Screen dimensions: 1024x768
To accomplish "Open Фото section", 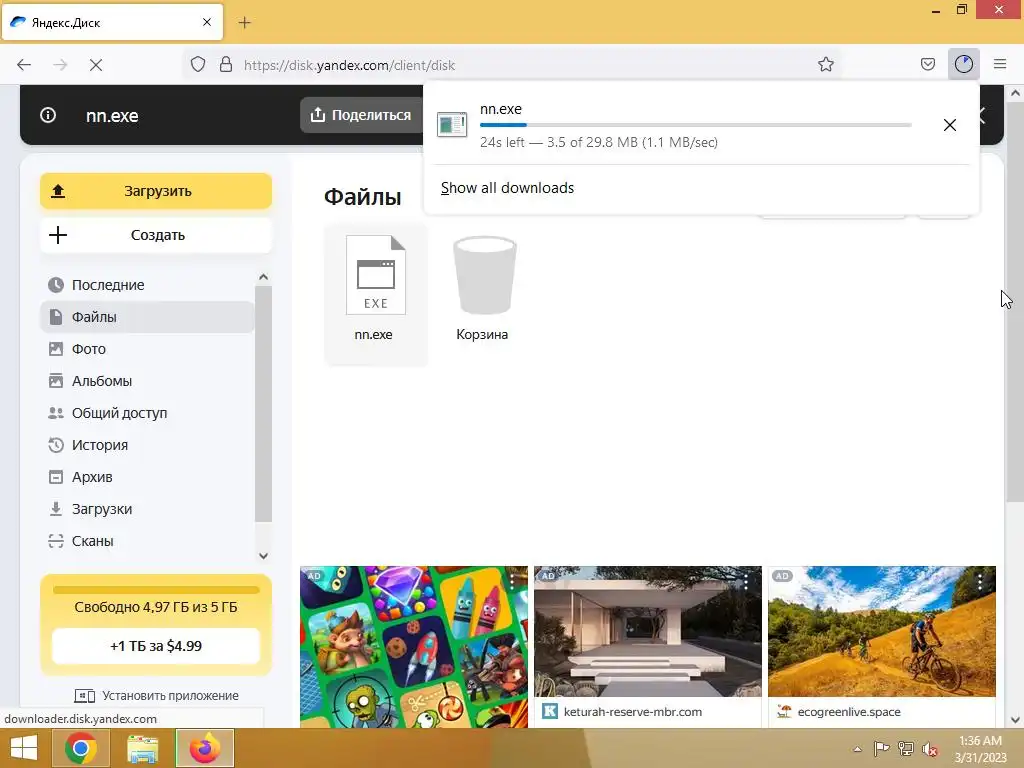I will coord(148,349).
